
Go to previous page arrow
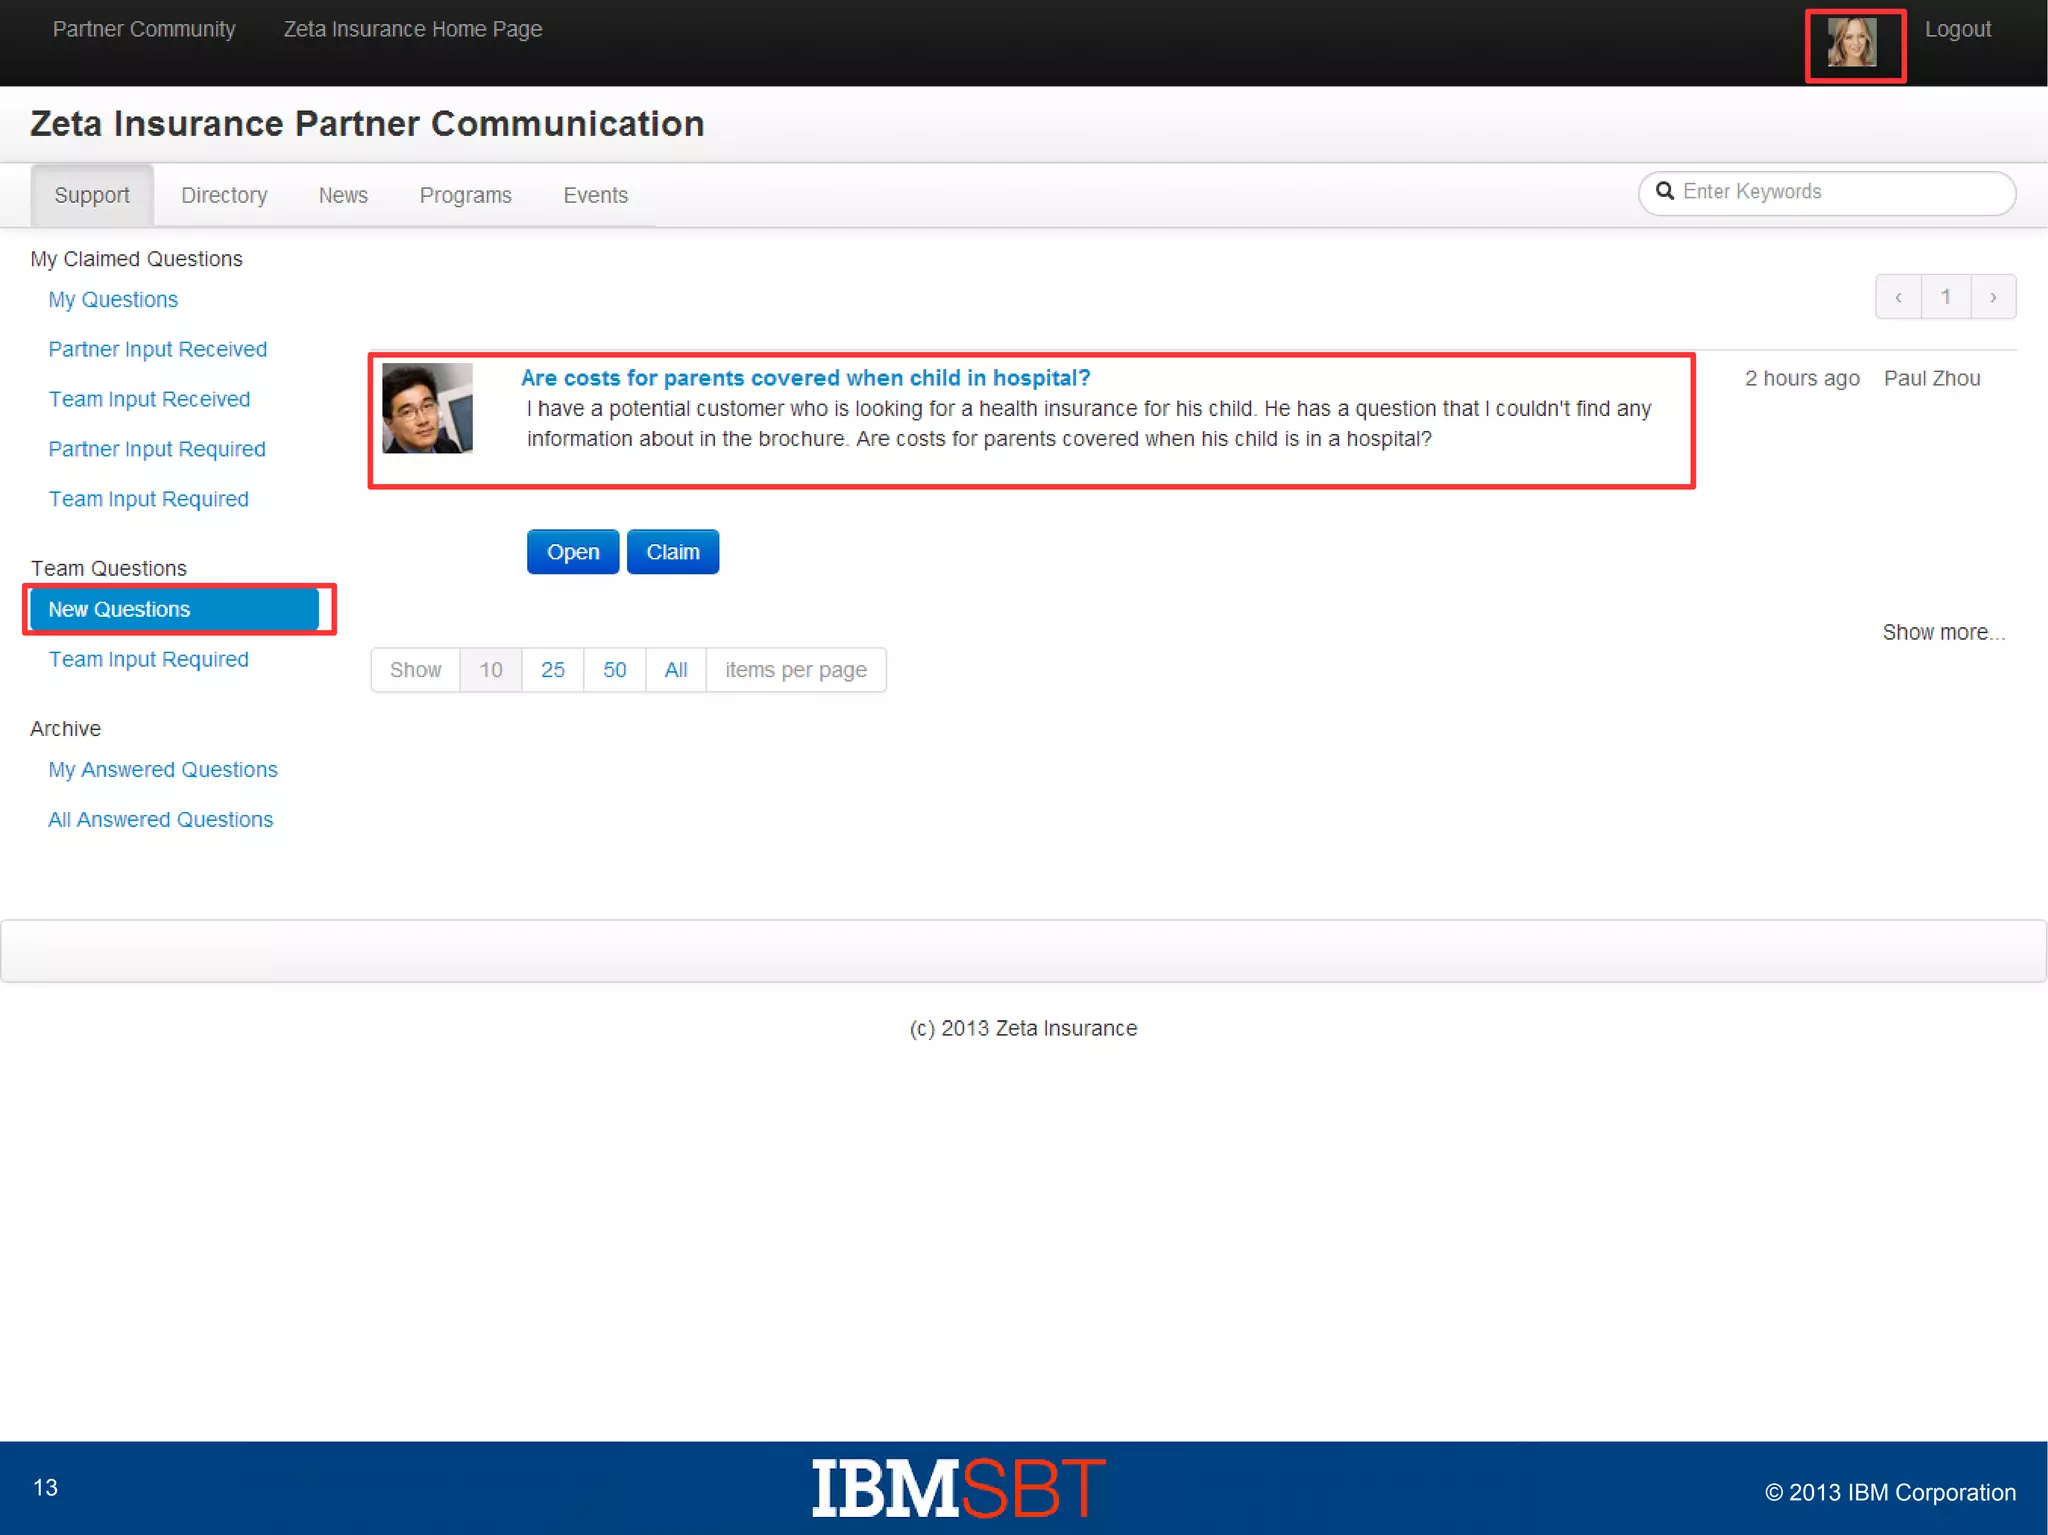(1898, 297)
